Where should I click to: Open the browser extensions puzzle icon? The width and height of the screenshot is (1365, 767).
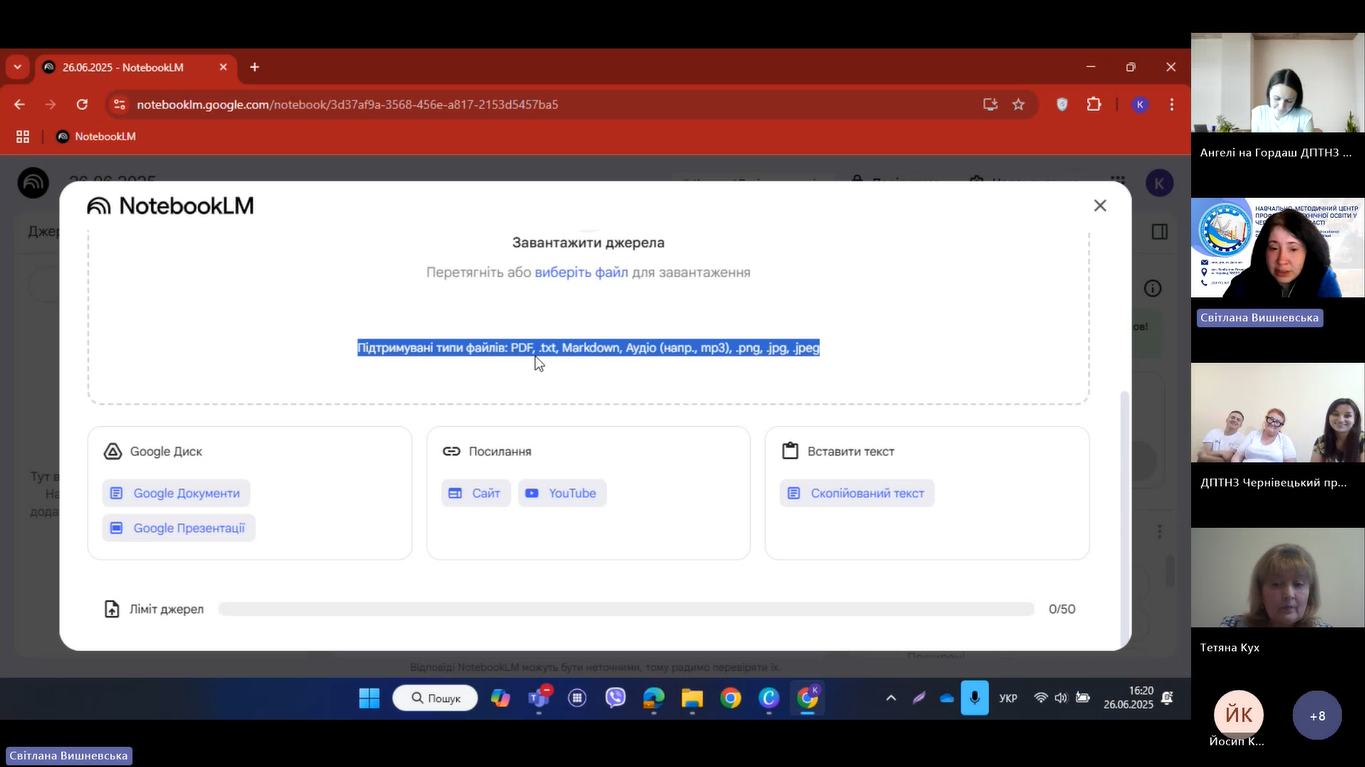click(1094, 104)
